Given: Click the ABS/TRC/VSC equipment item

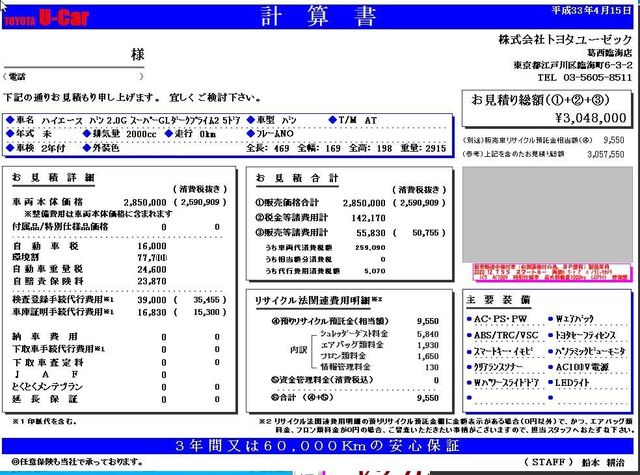Looking at the screenshot, I should click(x=506, y=335).
